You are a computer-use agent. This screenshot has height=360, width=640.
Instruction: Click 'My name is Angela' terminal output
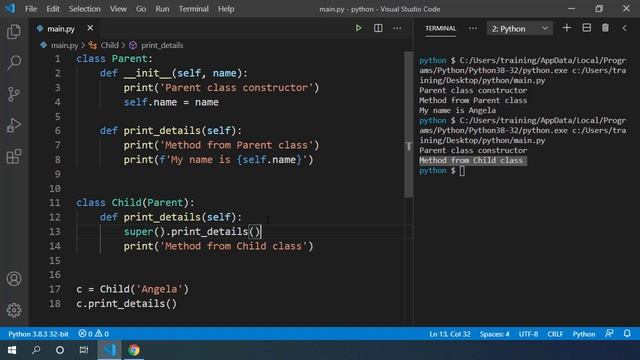(x=458, y=110)
